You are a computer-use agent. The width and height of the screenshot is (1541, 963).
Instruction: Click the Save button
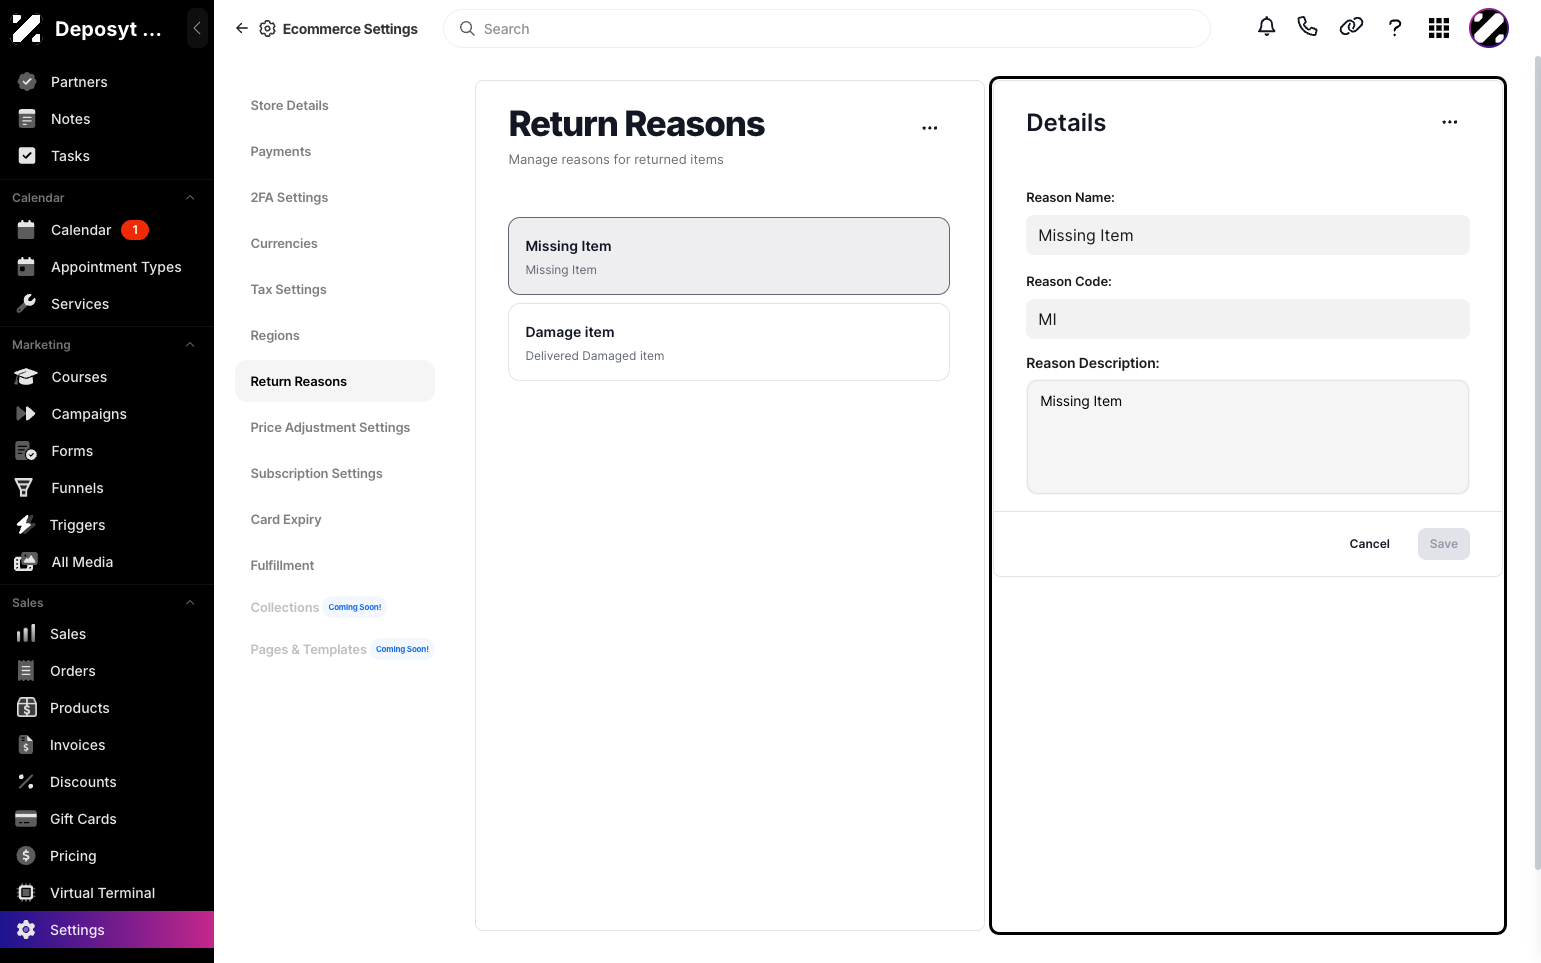click(x=1443, y=544)
